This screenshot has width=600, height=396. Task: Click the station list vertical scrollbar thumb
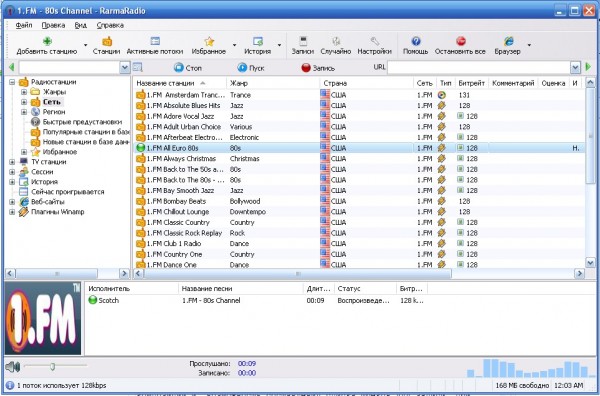pyautogui.click(x=590, y=136)
